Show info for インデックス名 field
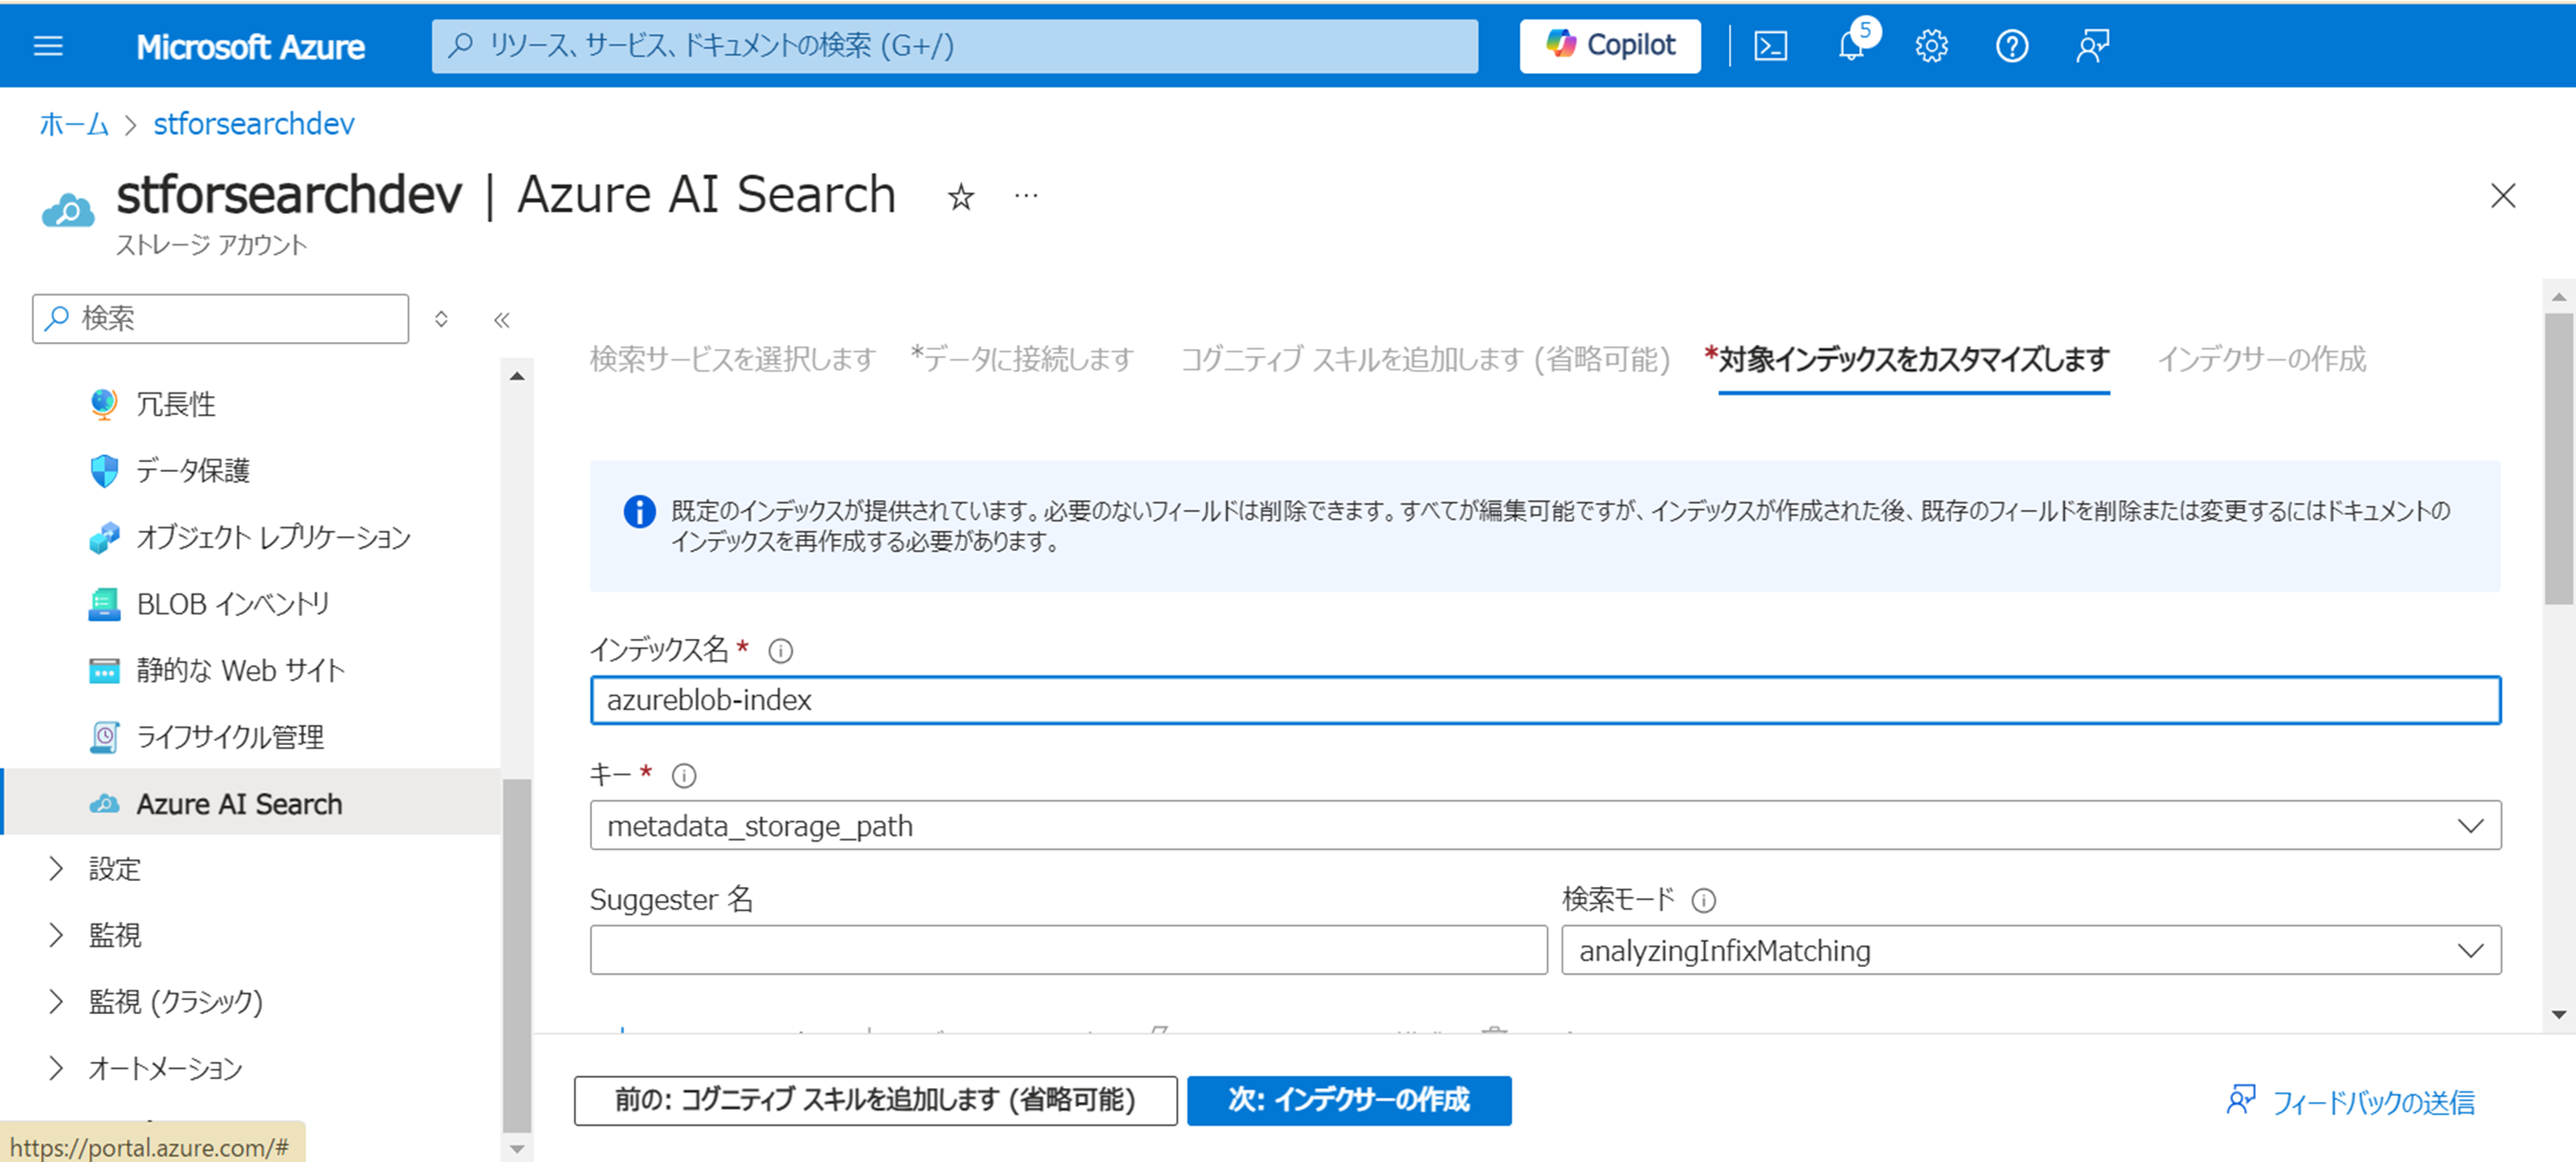2576x1162 pixels. (x=781, y=652)
